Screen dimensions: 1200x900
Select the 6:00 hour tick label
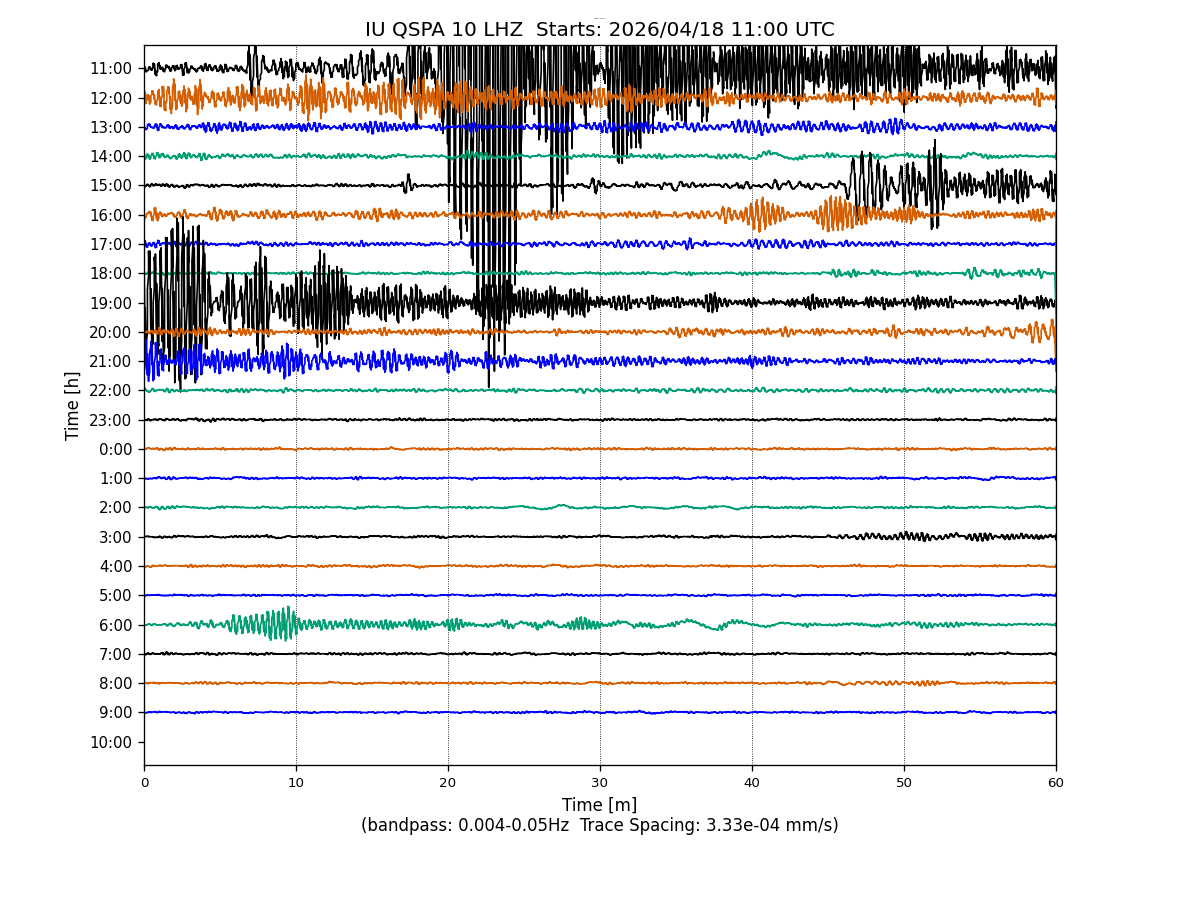coord(115,625)
